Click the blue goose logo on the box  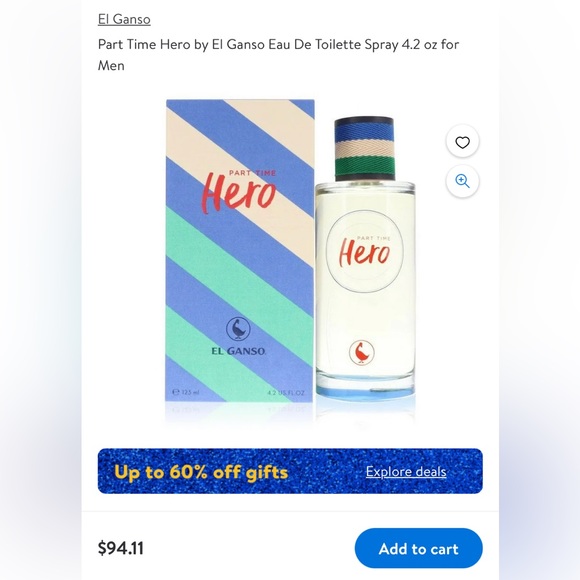pyautogui.click(x=238, y=329)
